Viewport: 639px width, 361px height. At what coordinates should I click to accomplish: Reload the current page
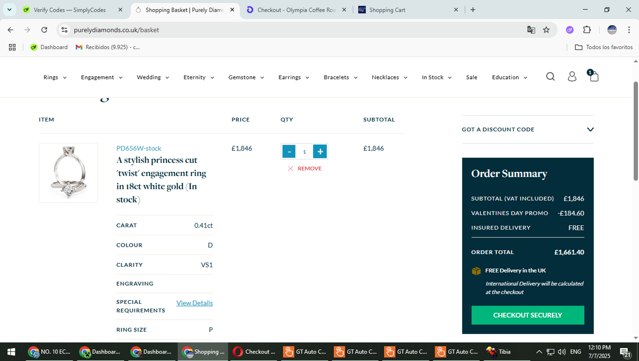tap(44, 30)
